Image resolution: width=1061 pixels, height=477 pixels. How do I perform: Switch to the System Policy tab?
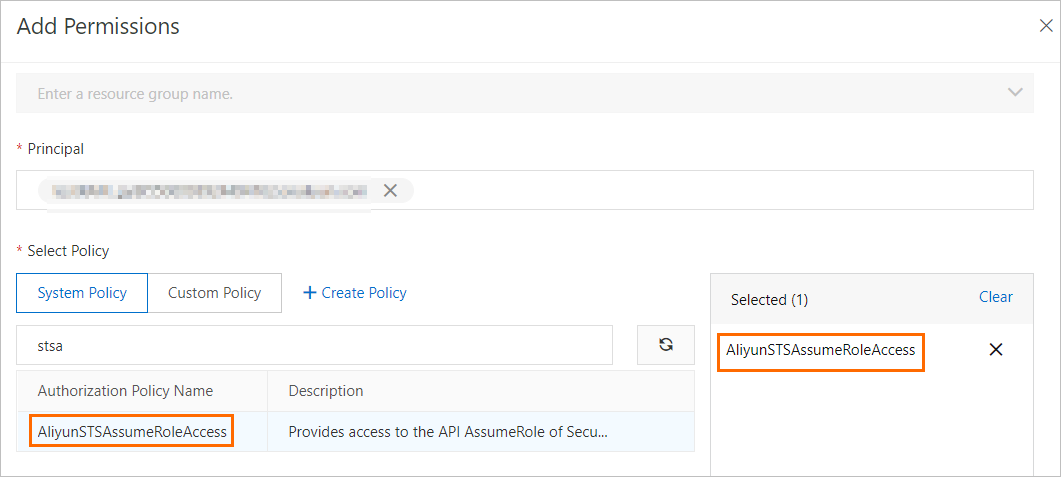coord(82,293)
